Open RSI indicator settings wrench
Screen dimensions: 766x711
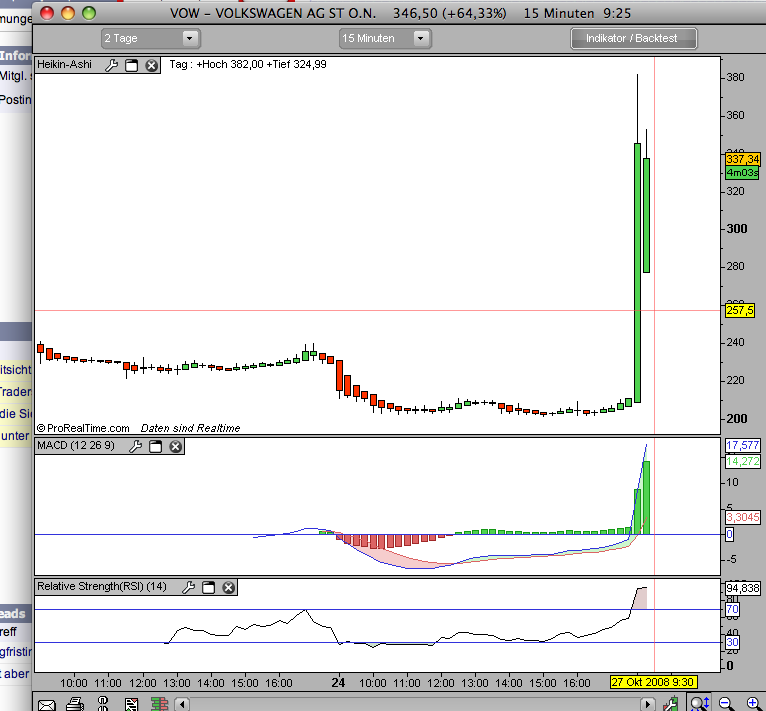[x=189, y=587]
